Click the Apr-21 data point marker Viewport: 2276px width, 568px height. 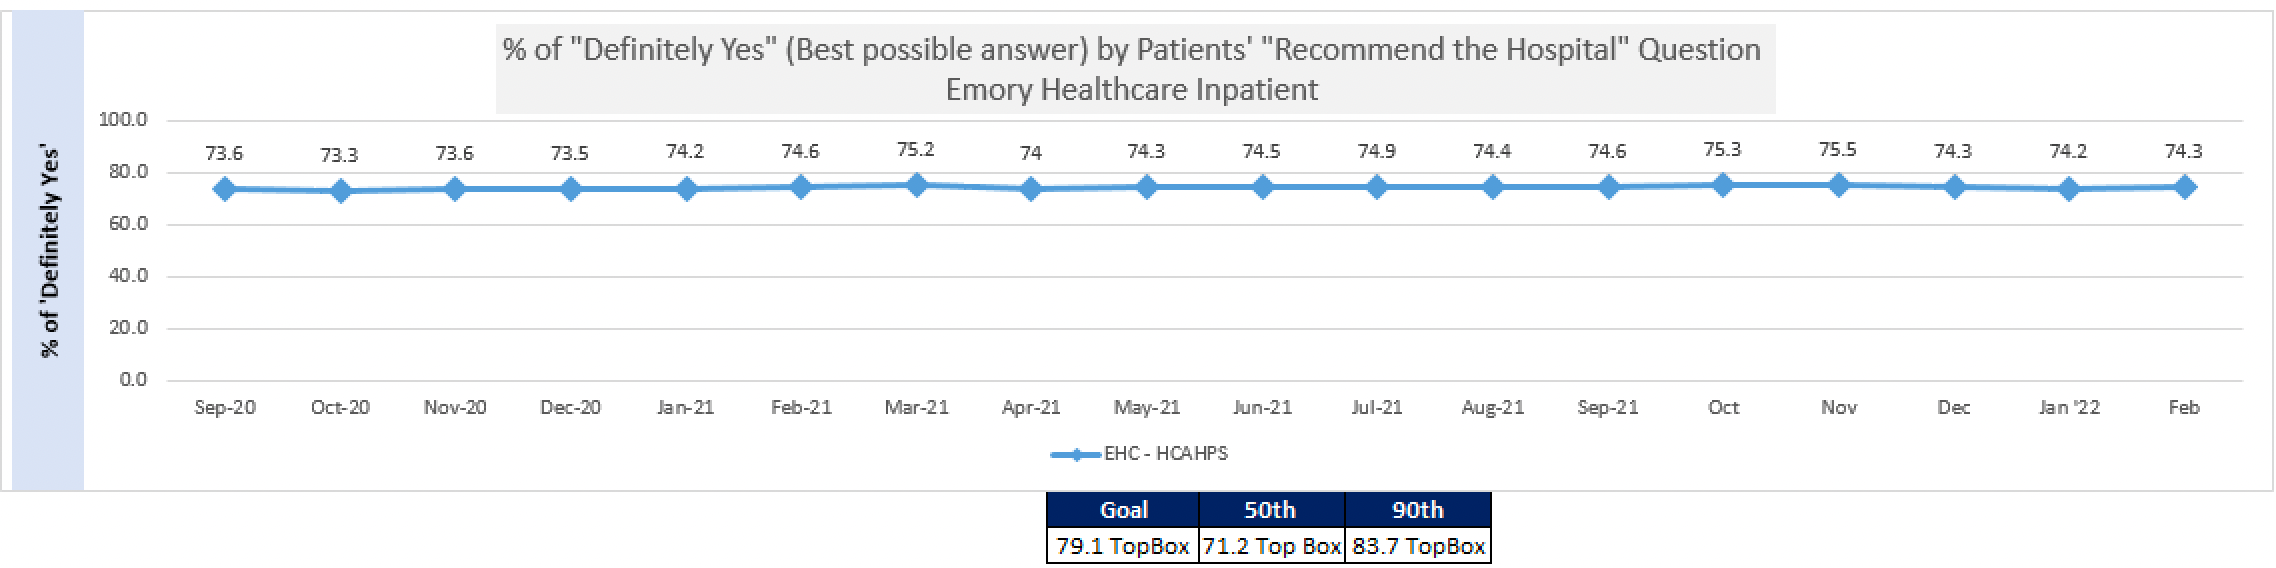click(1031, 189)
